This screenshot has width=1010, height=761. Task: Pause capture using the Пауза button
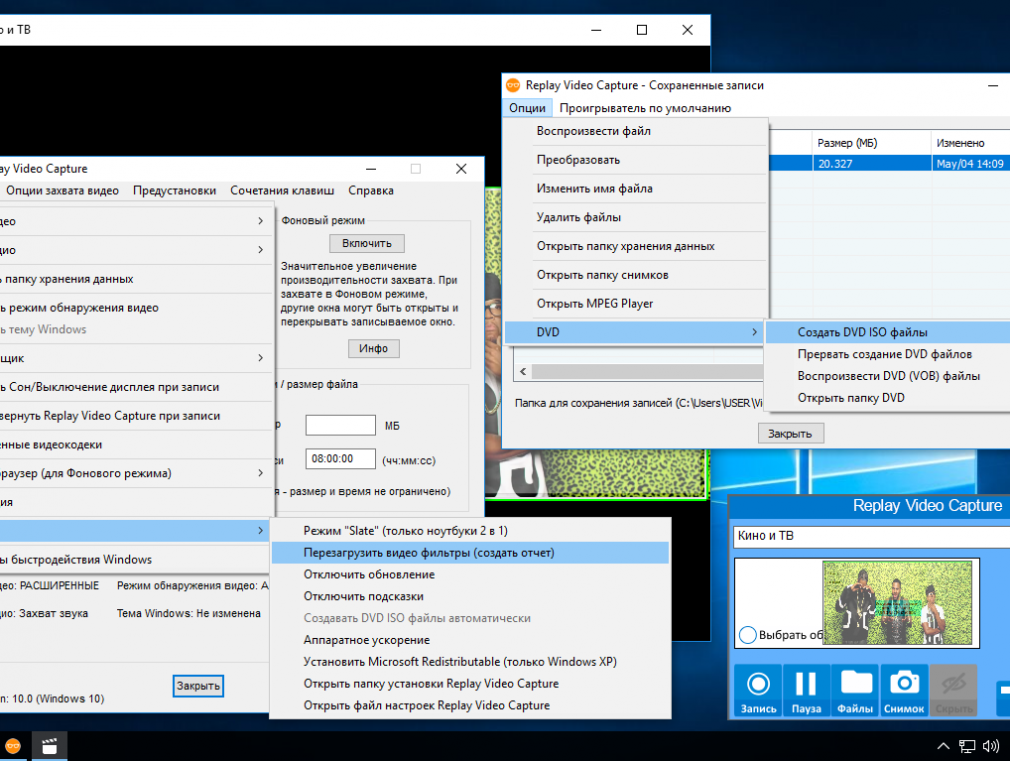806,691
